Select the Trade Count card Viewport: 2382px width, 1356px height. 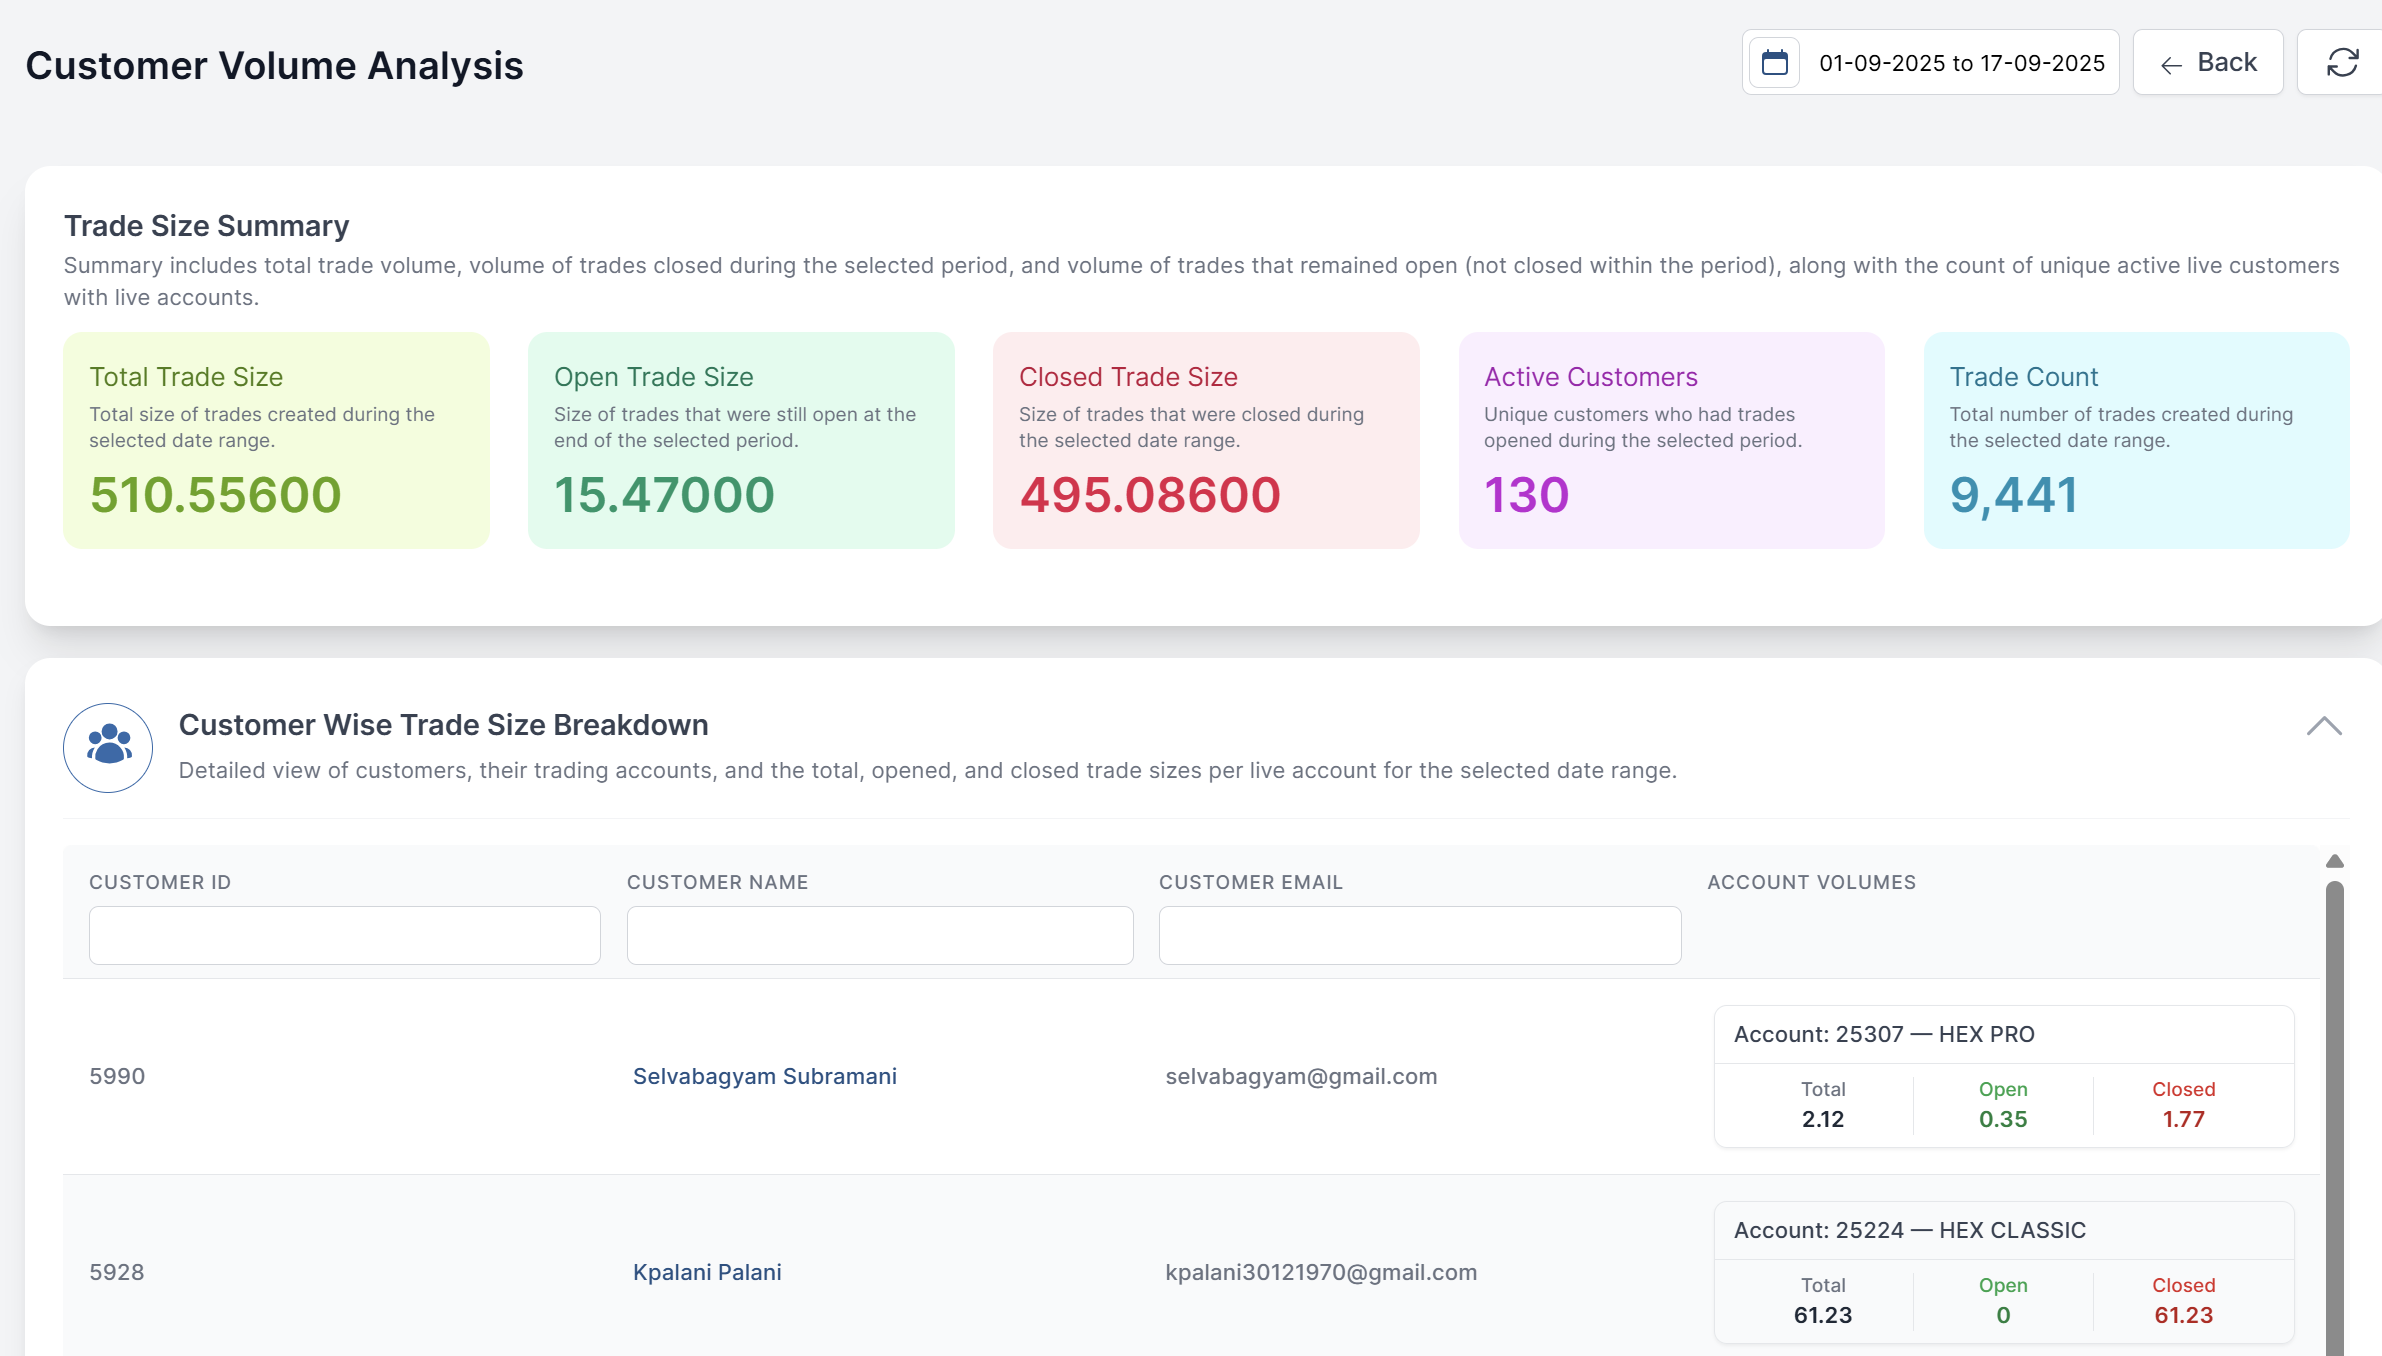[2136, 440]
